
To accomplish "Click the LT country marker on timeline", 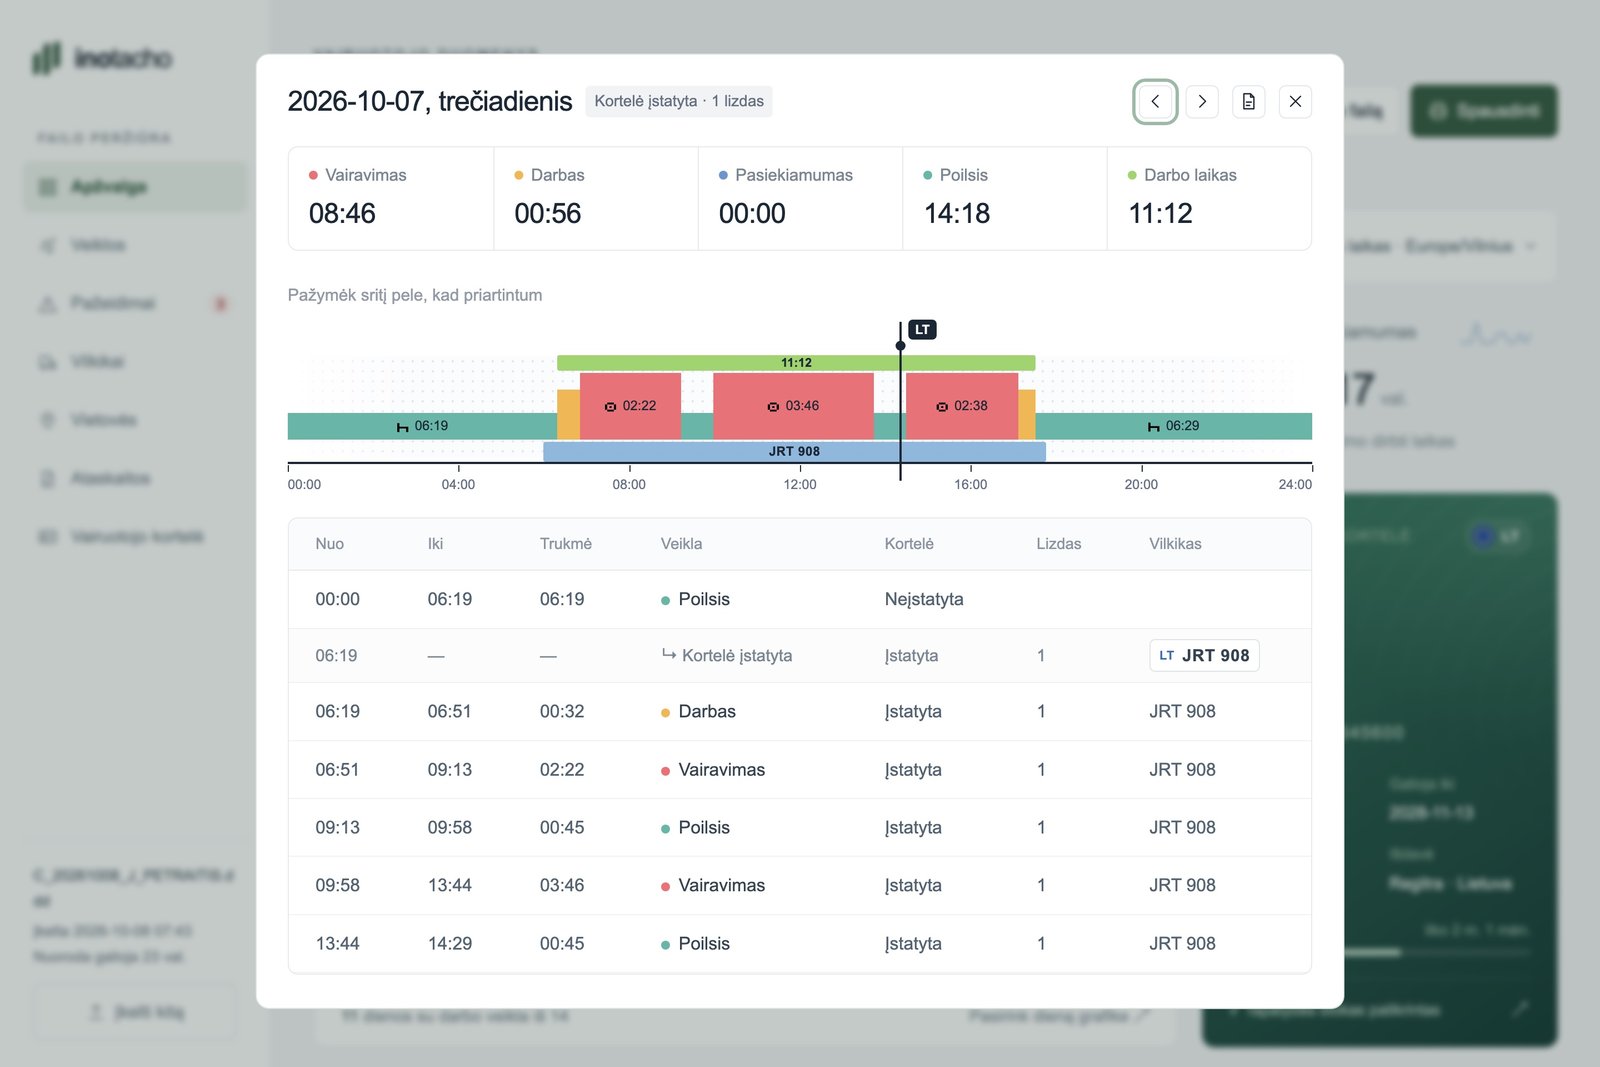I will tap(922, 330).
